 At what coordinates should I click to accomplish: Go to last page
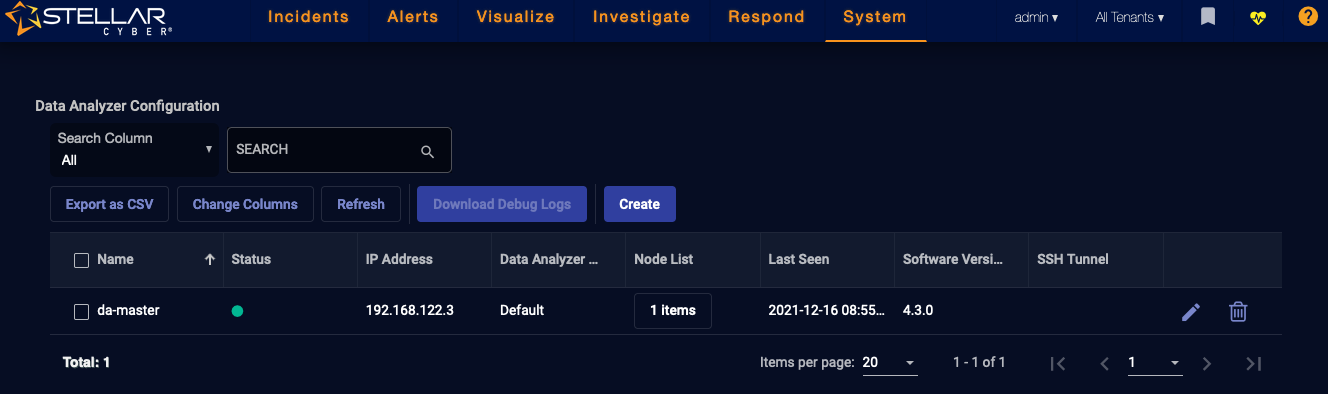point(1254,363)
